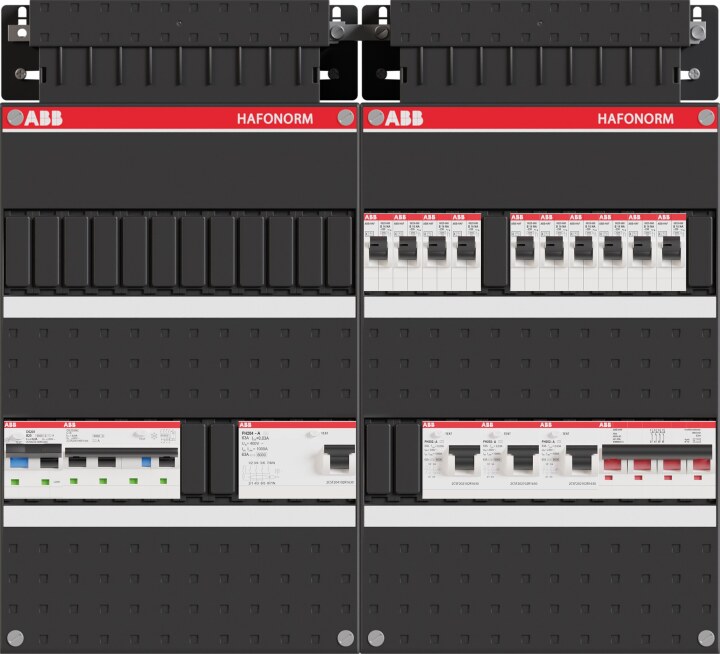Image resolution: width=720 pixels, height=654 pixels.
Task: Push the test button on the first FH202 RCD
Action: 434,434
